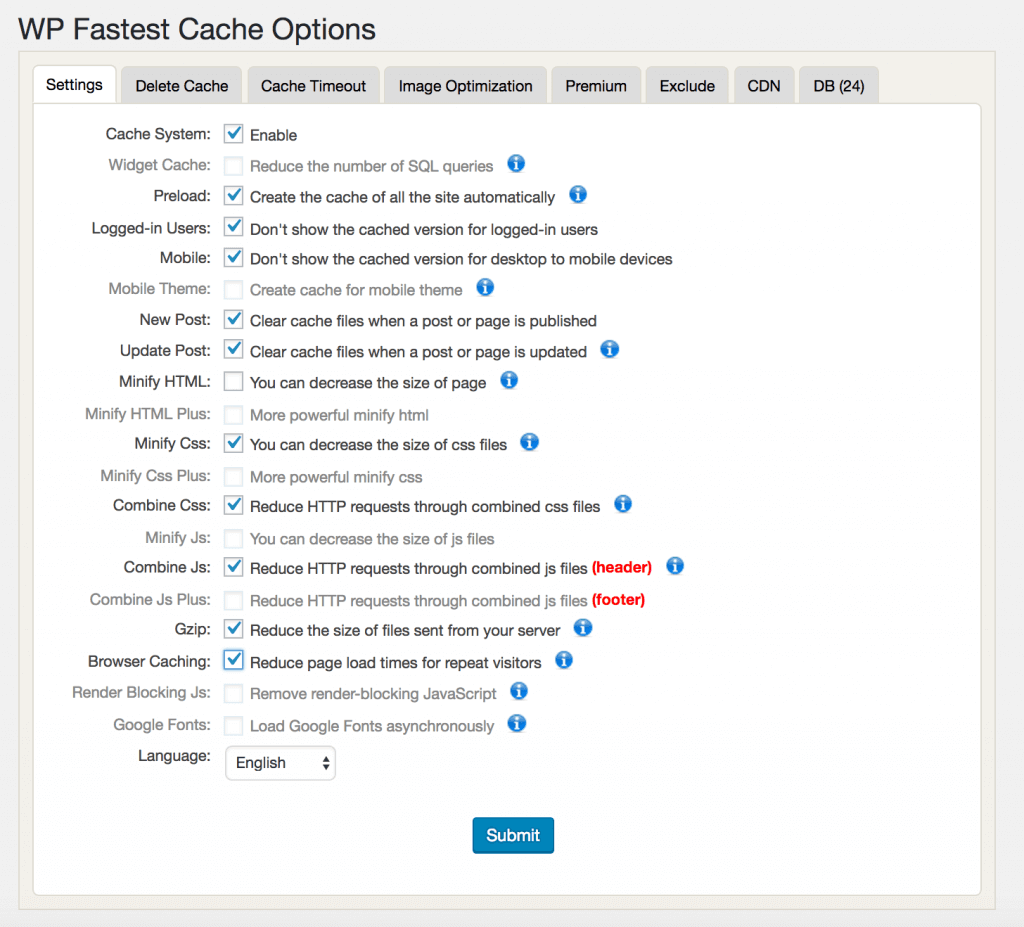Uncheck Cache System Enable checkbox
The width and height of the screenshot is (1024, 927).
[233, 134]
